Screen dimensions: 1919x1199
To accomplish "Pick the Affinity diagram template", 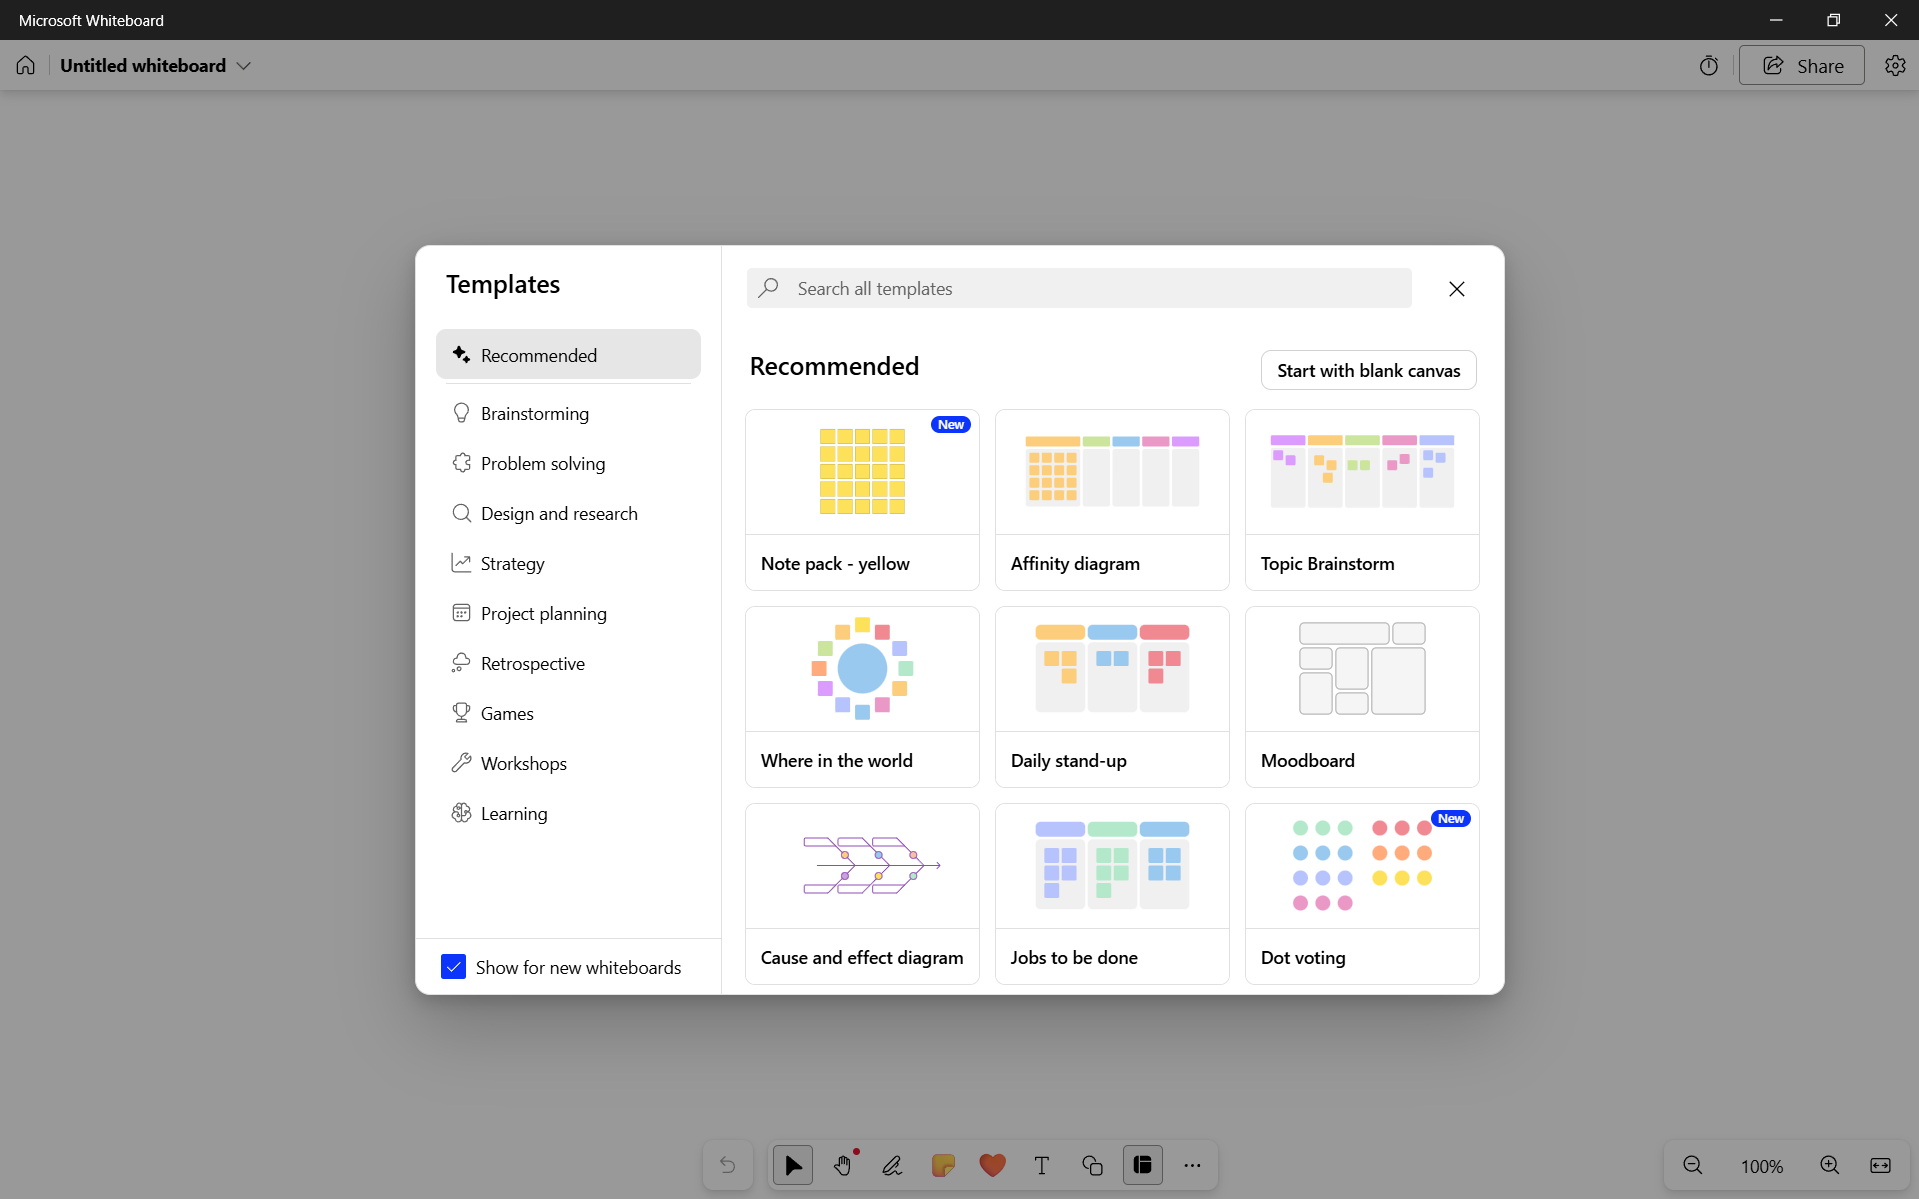I will 1112,500.
